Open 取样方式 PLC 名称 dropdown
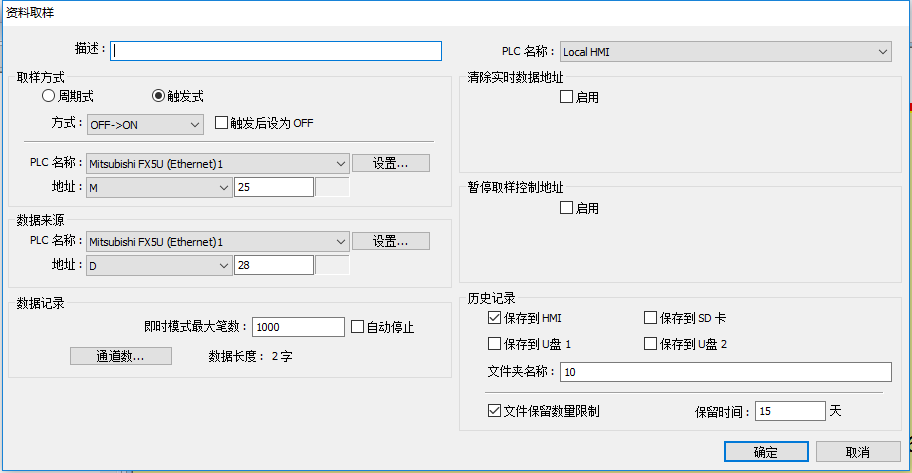Screen dimensions: 912x473 point(217,162)
